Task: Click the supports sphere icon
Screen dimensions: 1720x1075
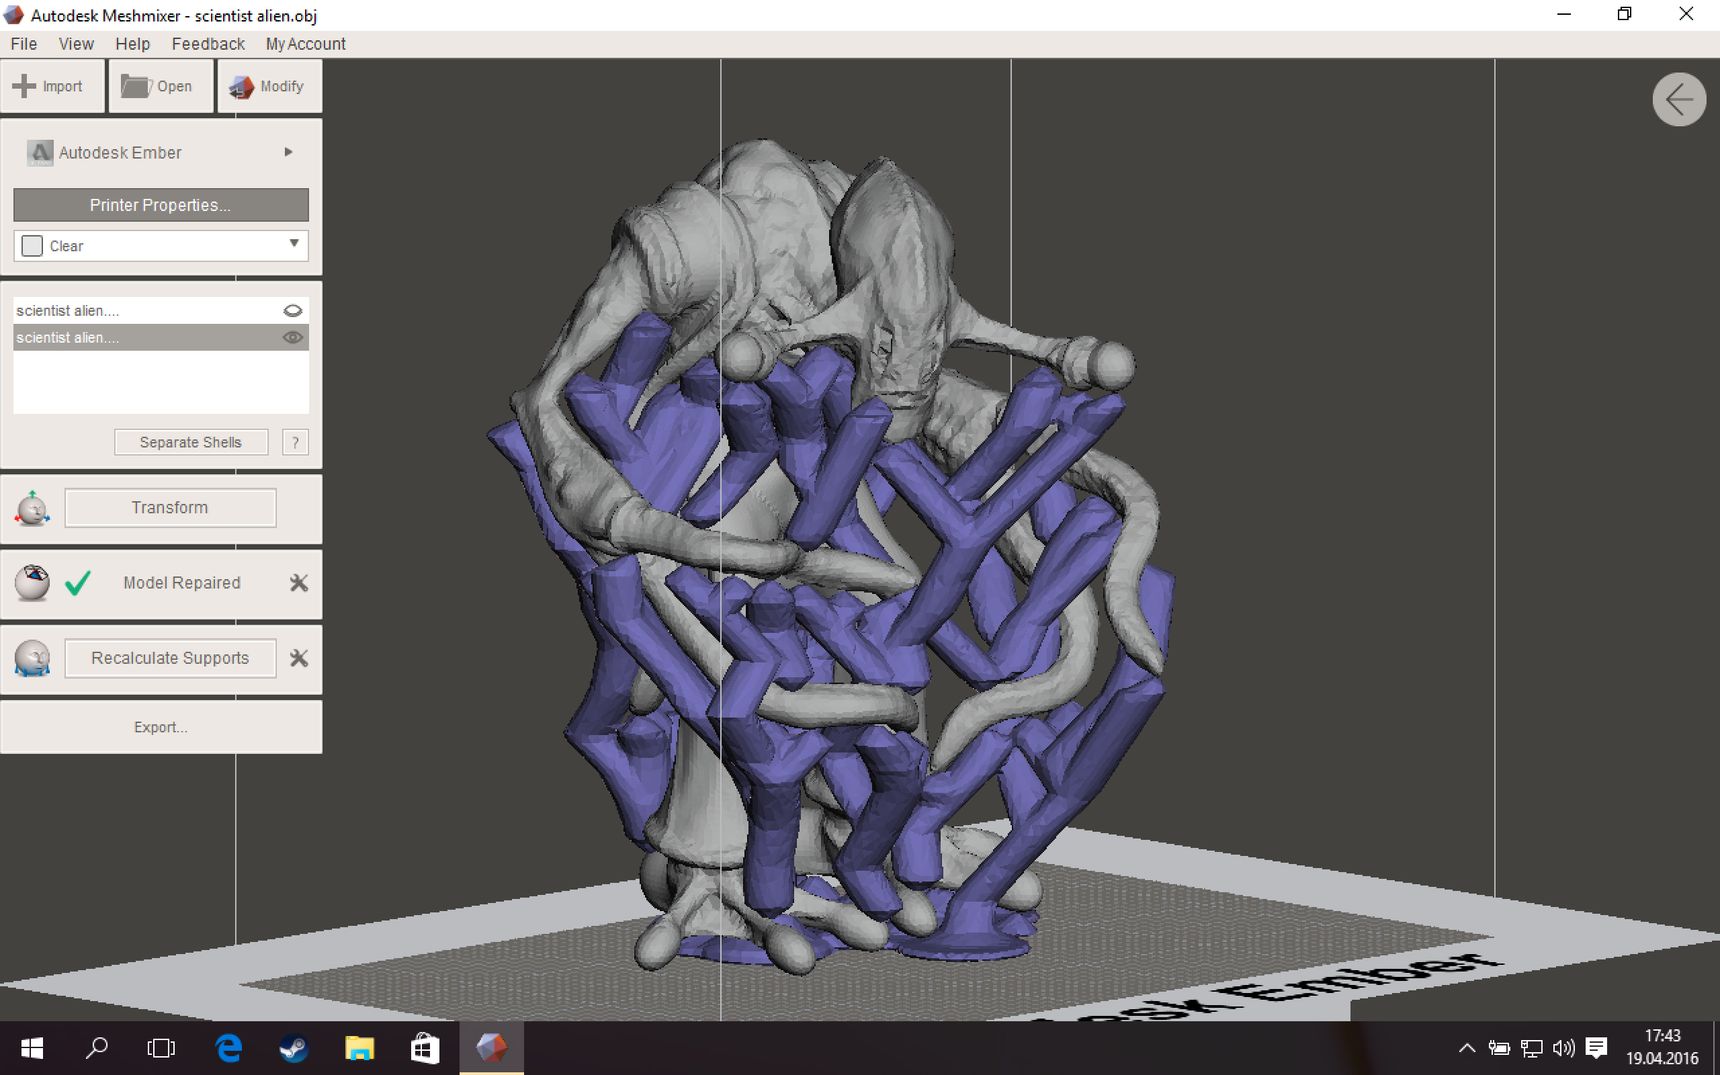Action: pos(32,658)
